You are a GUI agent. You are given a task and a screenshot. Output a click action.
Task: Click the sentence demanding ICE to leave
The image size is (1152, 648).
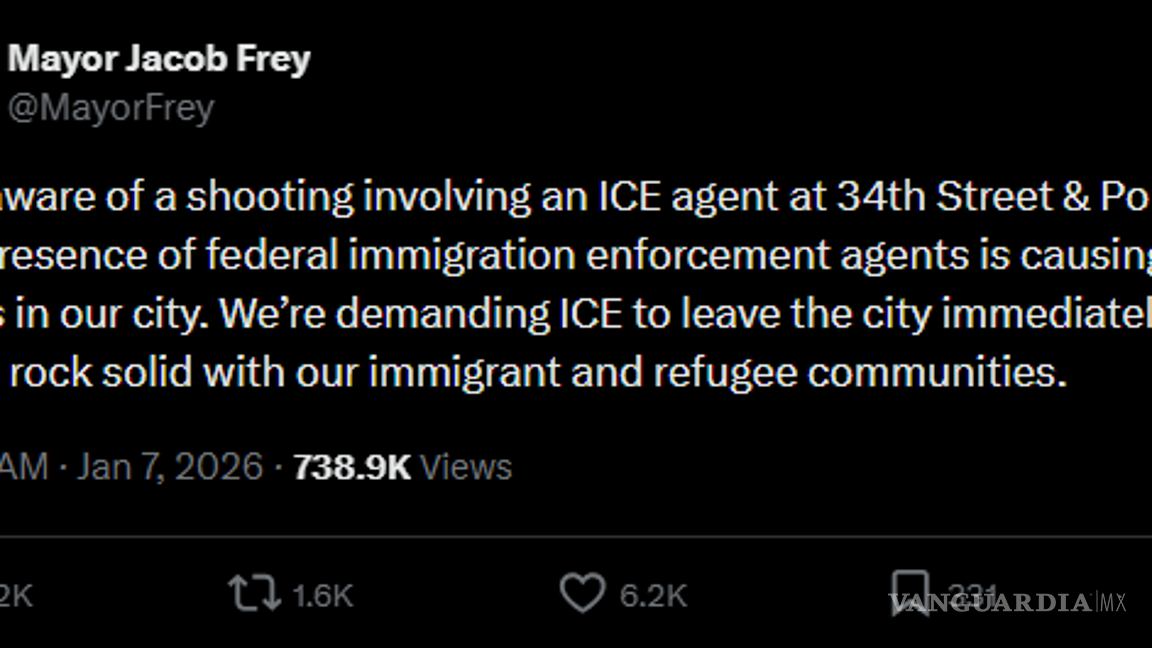(680, 314)
